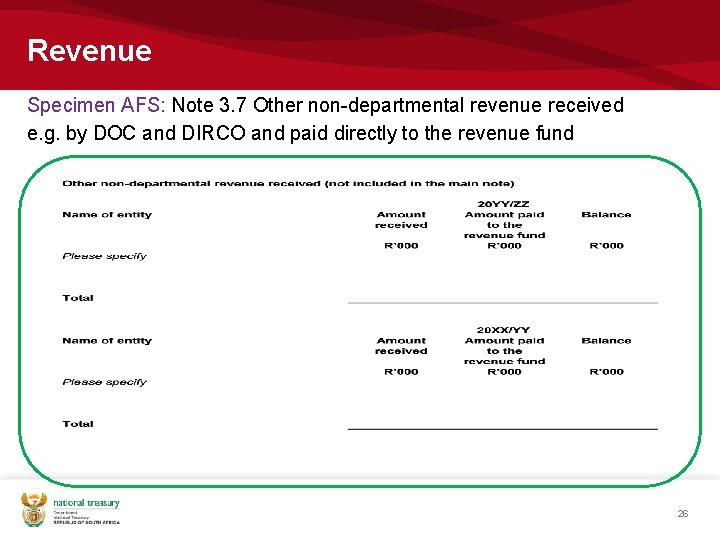Image resolution: width=720 pixels, height=540 pixels.
Task: Click "R'000" below Amount received in 20YY/ZZ section
Action: pyautogui.click(x=401, y=246)
